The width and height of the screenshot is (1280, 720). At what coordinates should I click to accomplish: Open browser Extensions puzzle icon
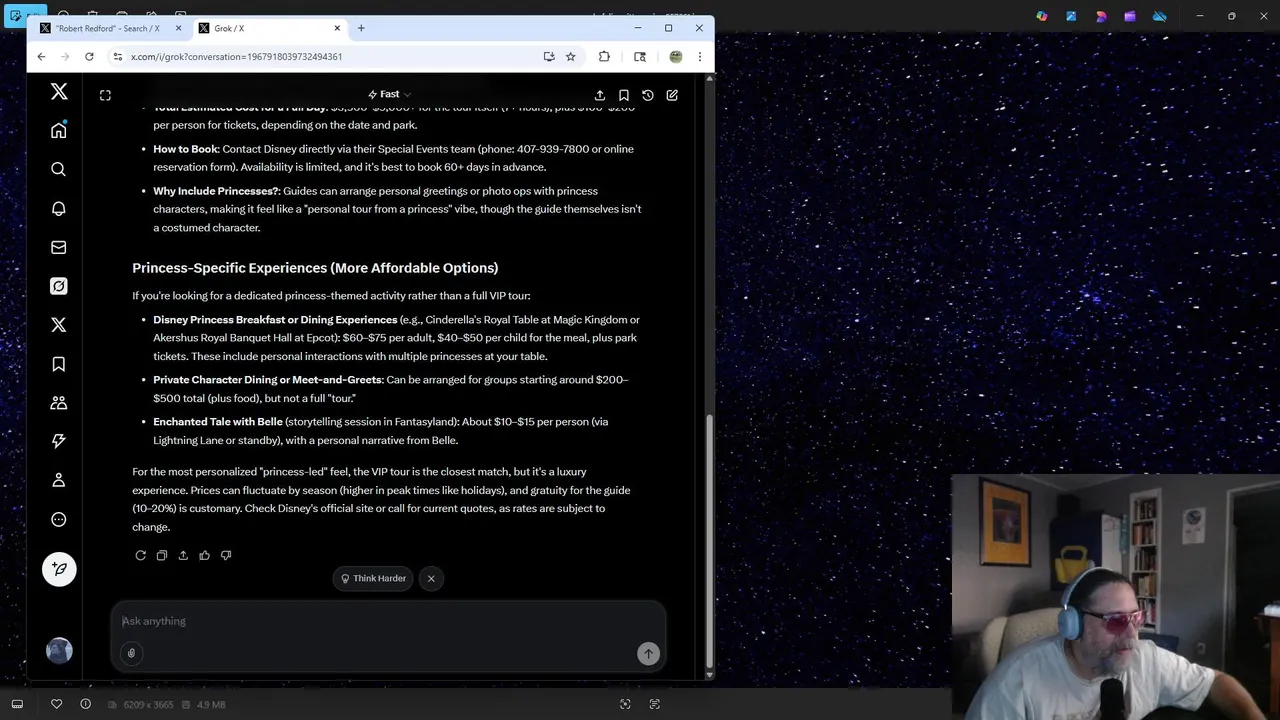click(x=604, y=57)
